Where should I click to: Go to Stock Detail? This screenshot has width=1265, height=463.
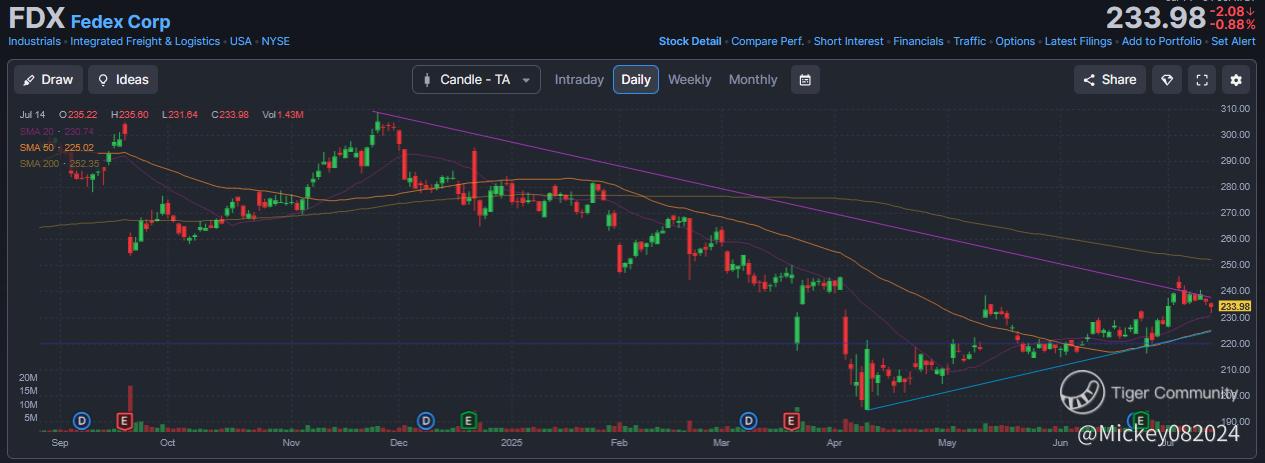point(690,42)
